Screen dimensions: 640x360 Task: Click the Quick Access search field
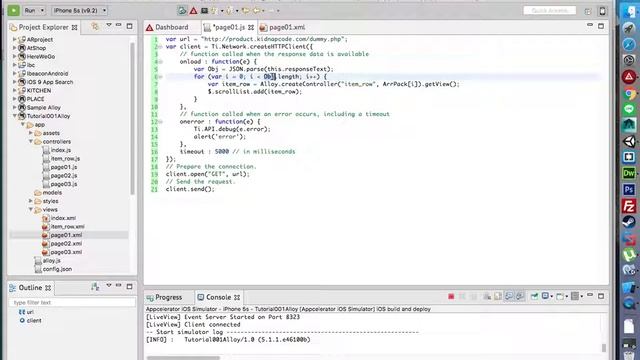pyautogui.click(x=549, y=10)
